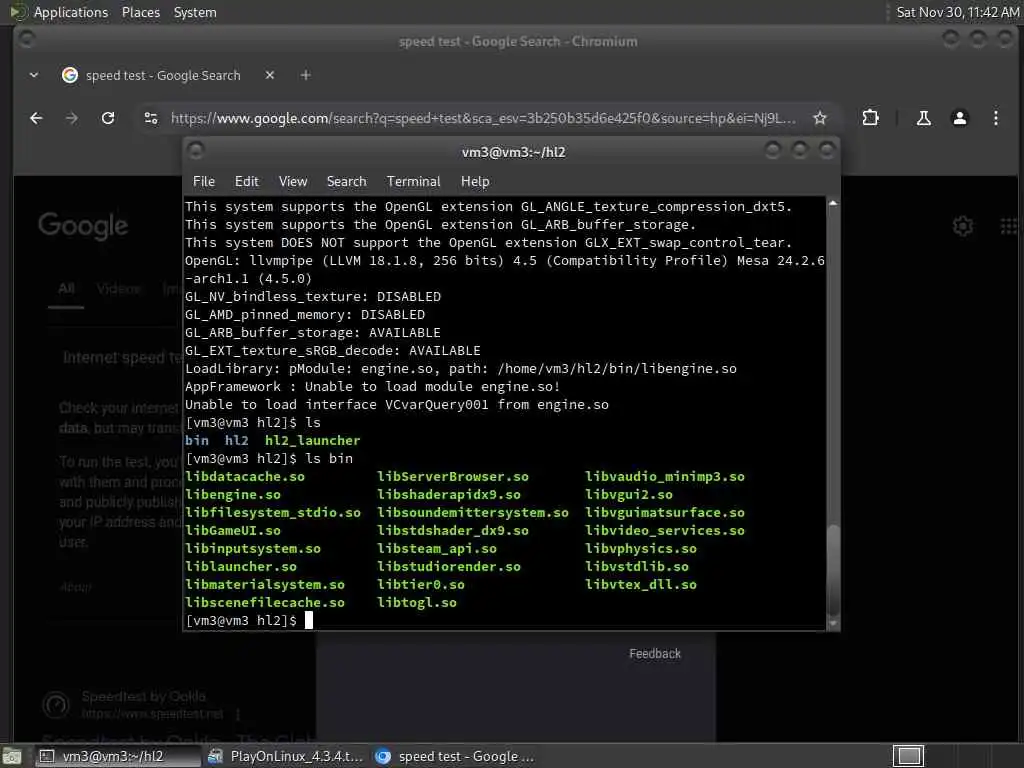The image size is (1024, 768).
Task: Switch to speed test - Google taskbar entry
Action: click(455, 757)
